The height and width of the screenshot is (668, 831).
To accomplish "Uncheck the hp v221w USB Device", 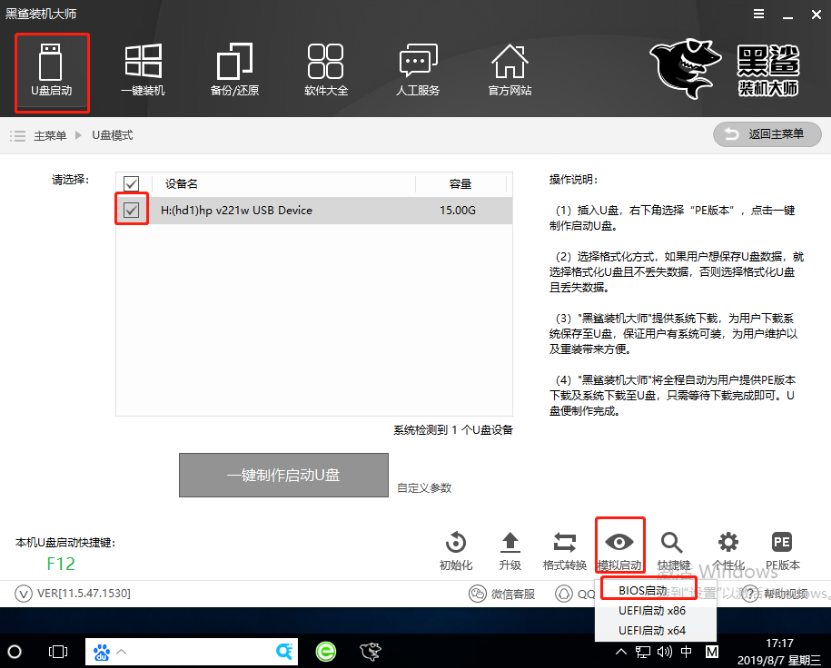I will pyautogui.click(x=131, y=211).
